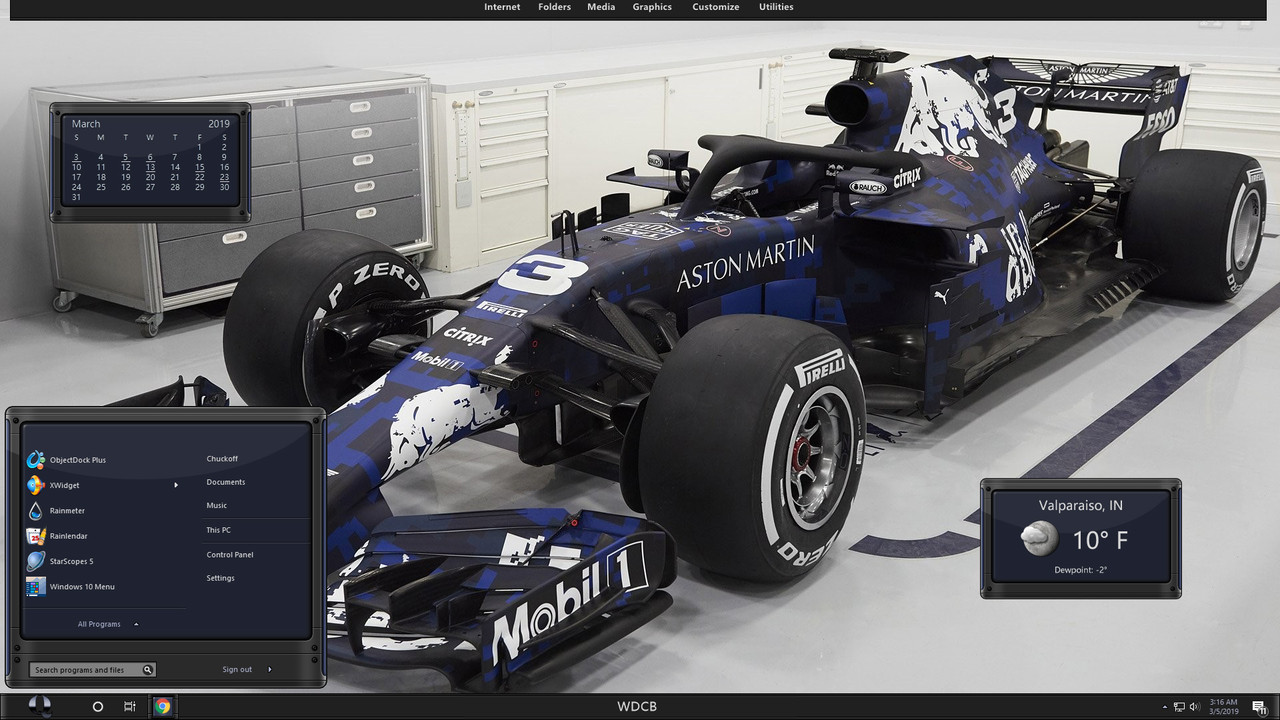Image resolution: width=1280 pixels, height=720 pixels.
Task: Click the ObjectDock Plus icon in Start menu
Action: coord(36,460)
